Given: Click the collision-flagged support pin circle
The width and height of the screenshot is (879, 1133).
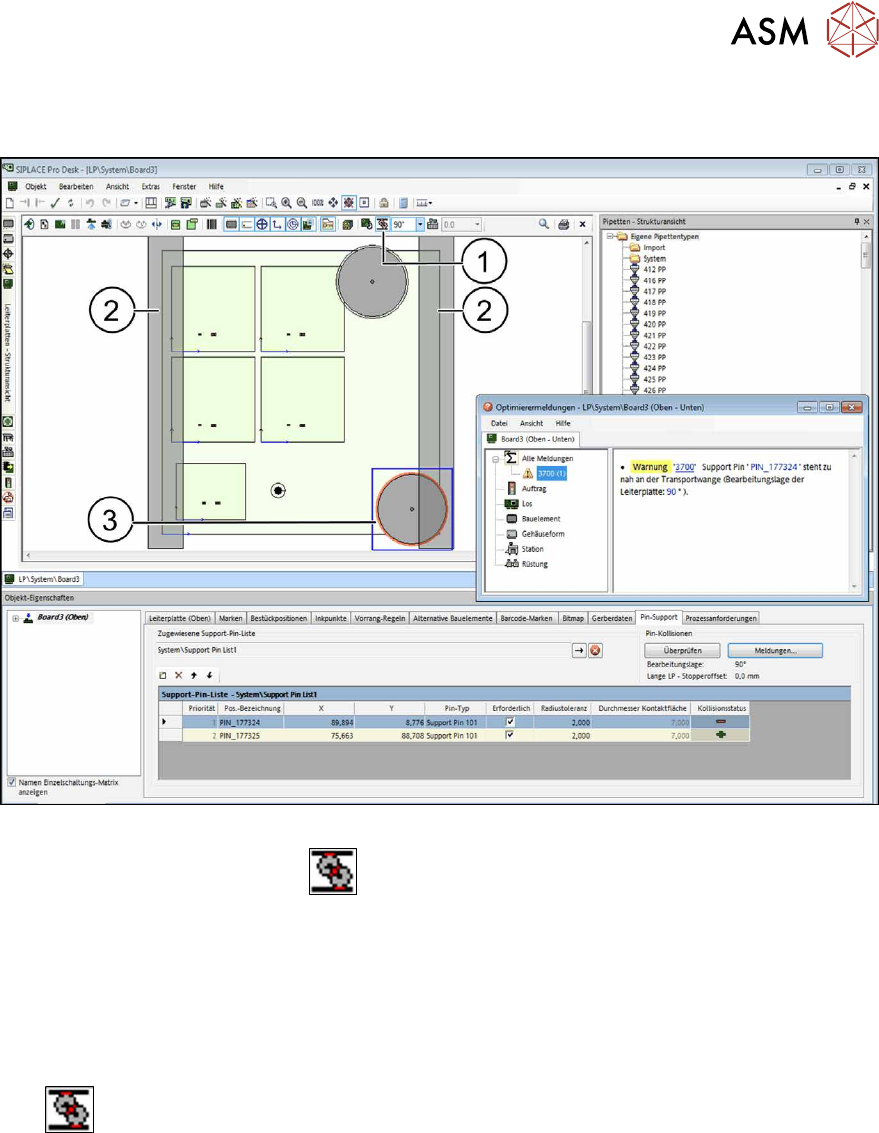Looking at the screenshot, I should coord(412,509).
